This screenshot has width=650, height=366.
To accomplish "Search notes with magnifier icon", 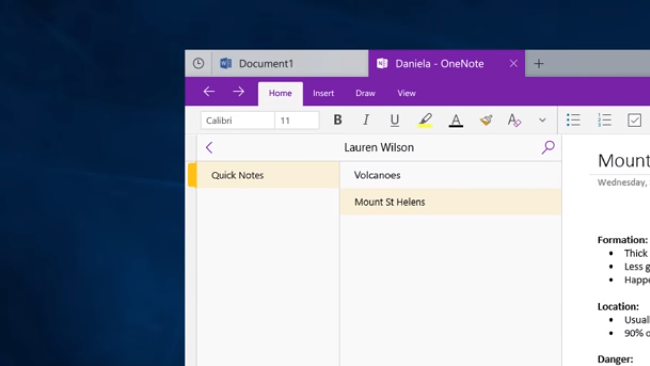I will tap(548, 147).
